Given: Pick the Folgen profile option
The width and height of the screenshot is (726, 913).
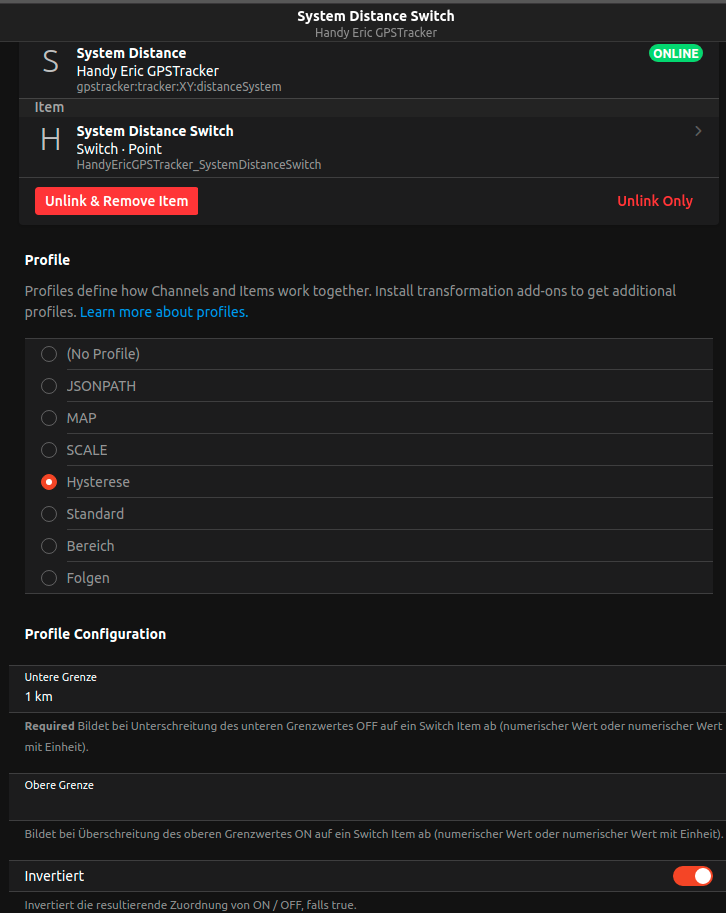Looking at the screenshot, I should [x=49, y=578].
